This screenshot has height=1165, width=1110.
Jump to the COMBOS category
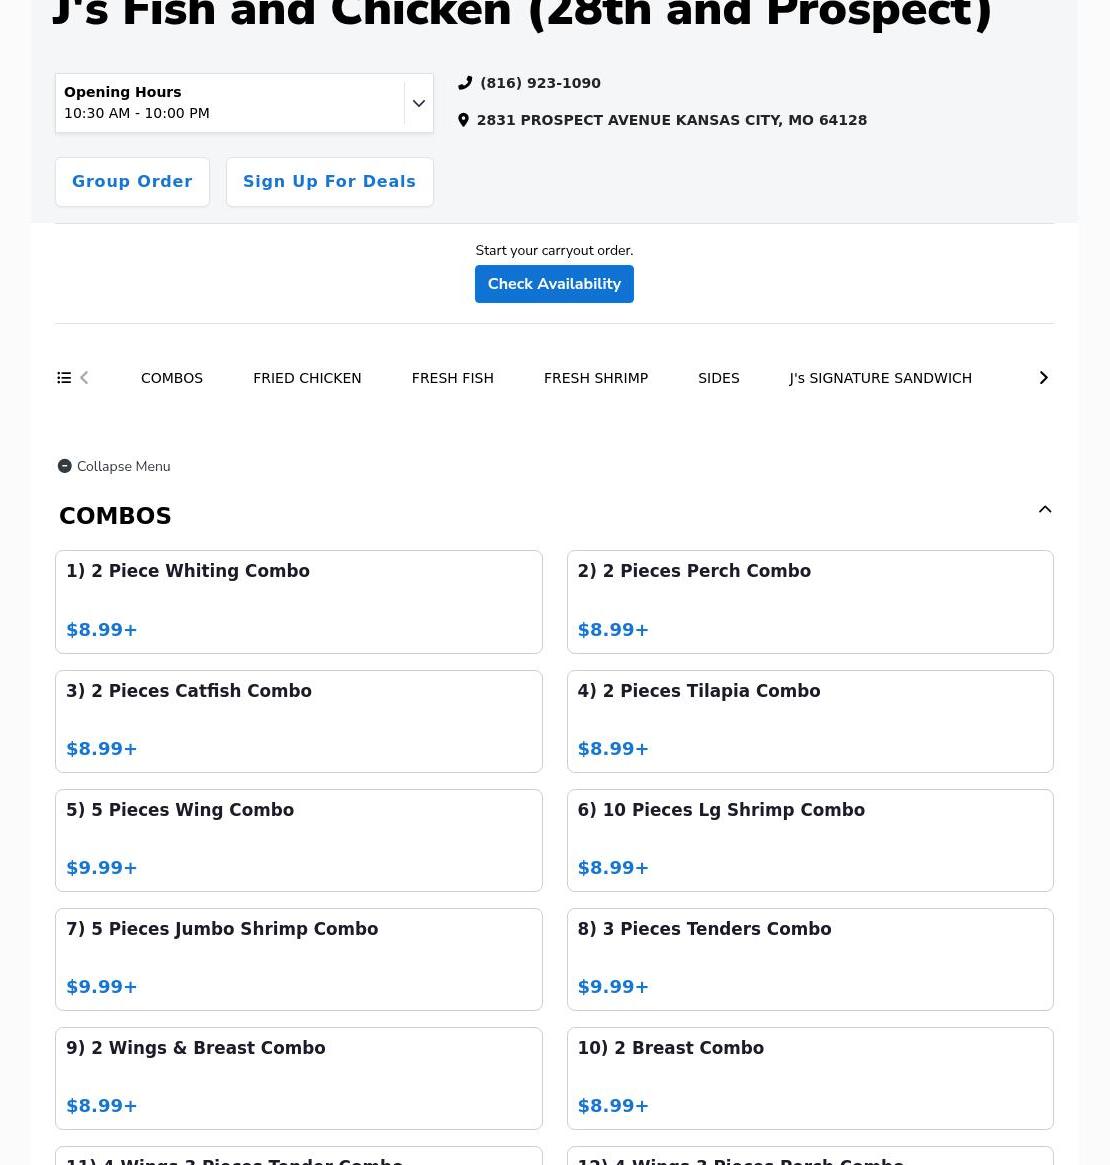click(172, 378)
